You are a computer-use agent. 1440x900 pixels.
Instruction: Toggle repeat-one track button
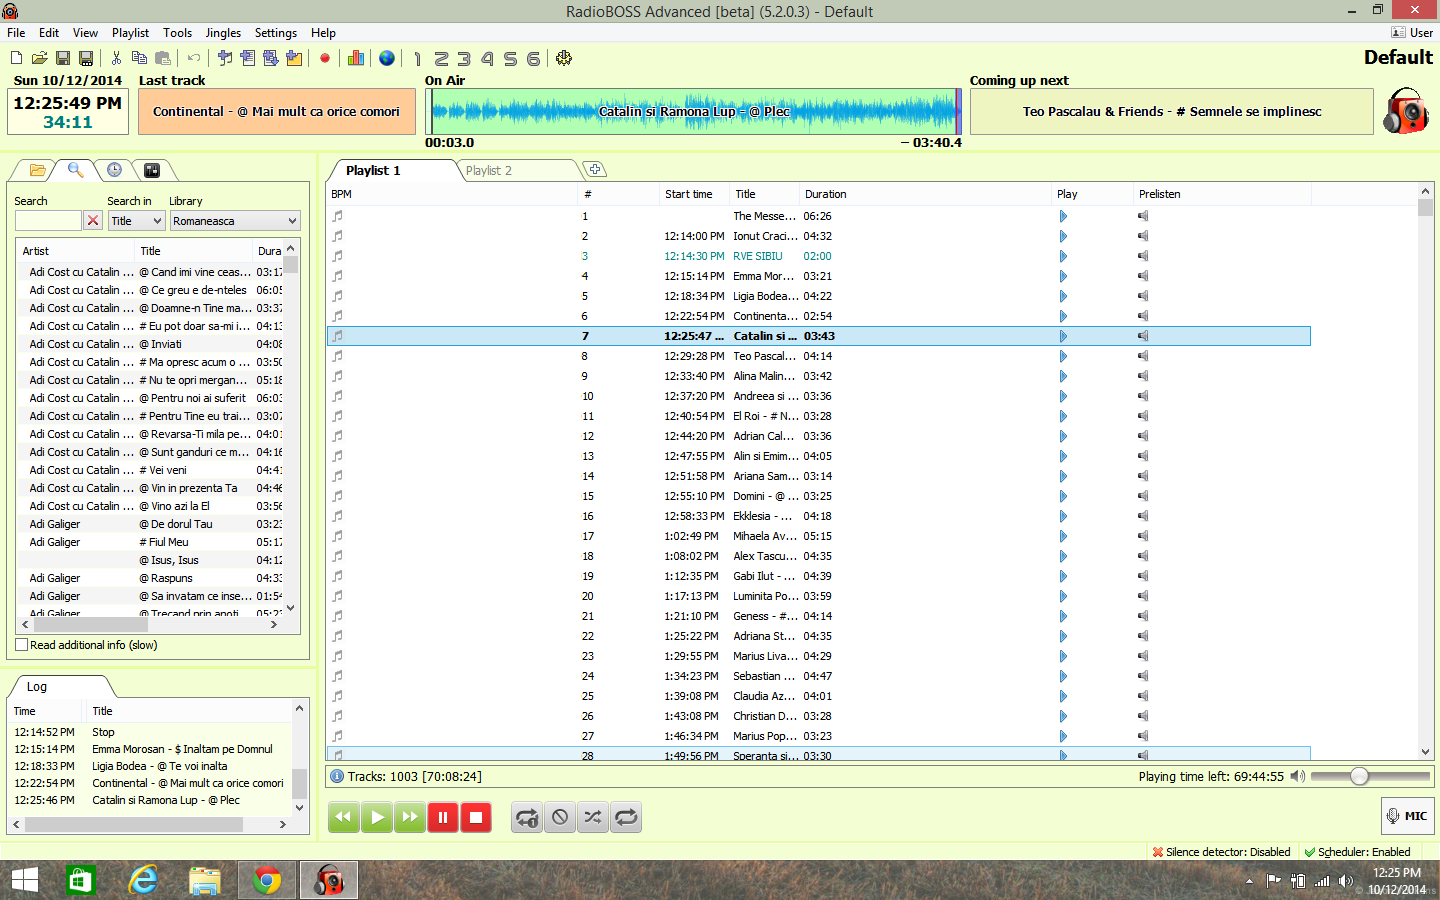pos(527,817)
